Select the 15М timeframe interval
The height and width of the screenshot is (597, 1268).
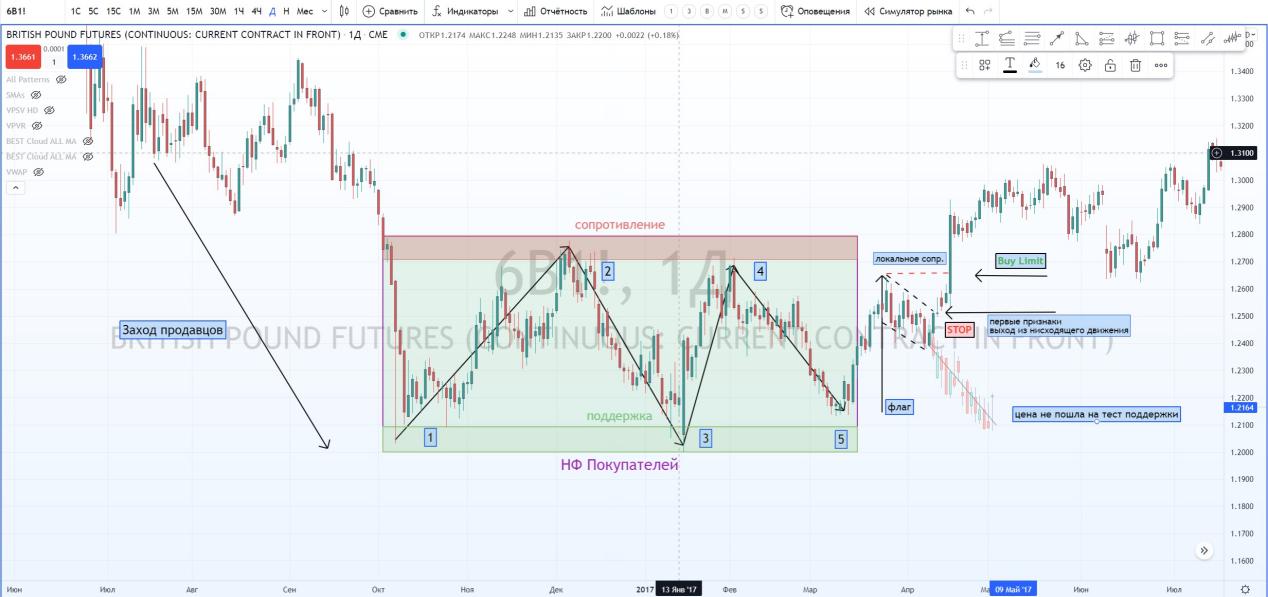pyautogui.click(x=194, y=11)
